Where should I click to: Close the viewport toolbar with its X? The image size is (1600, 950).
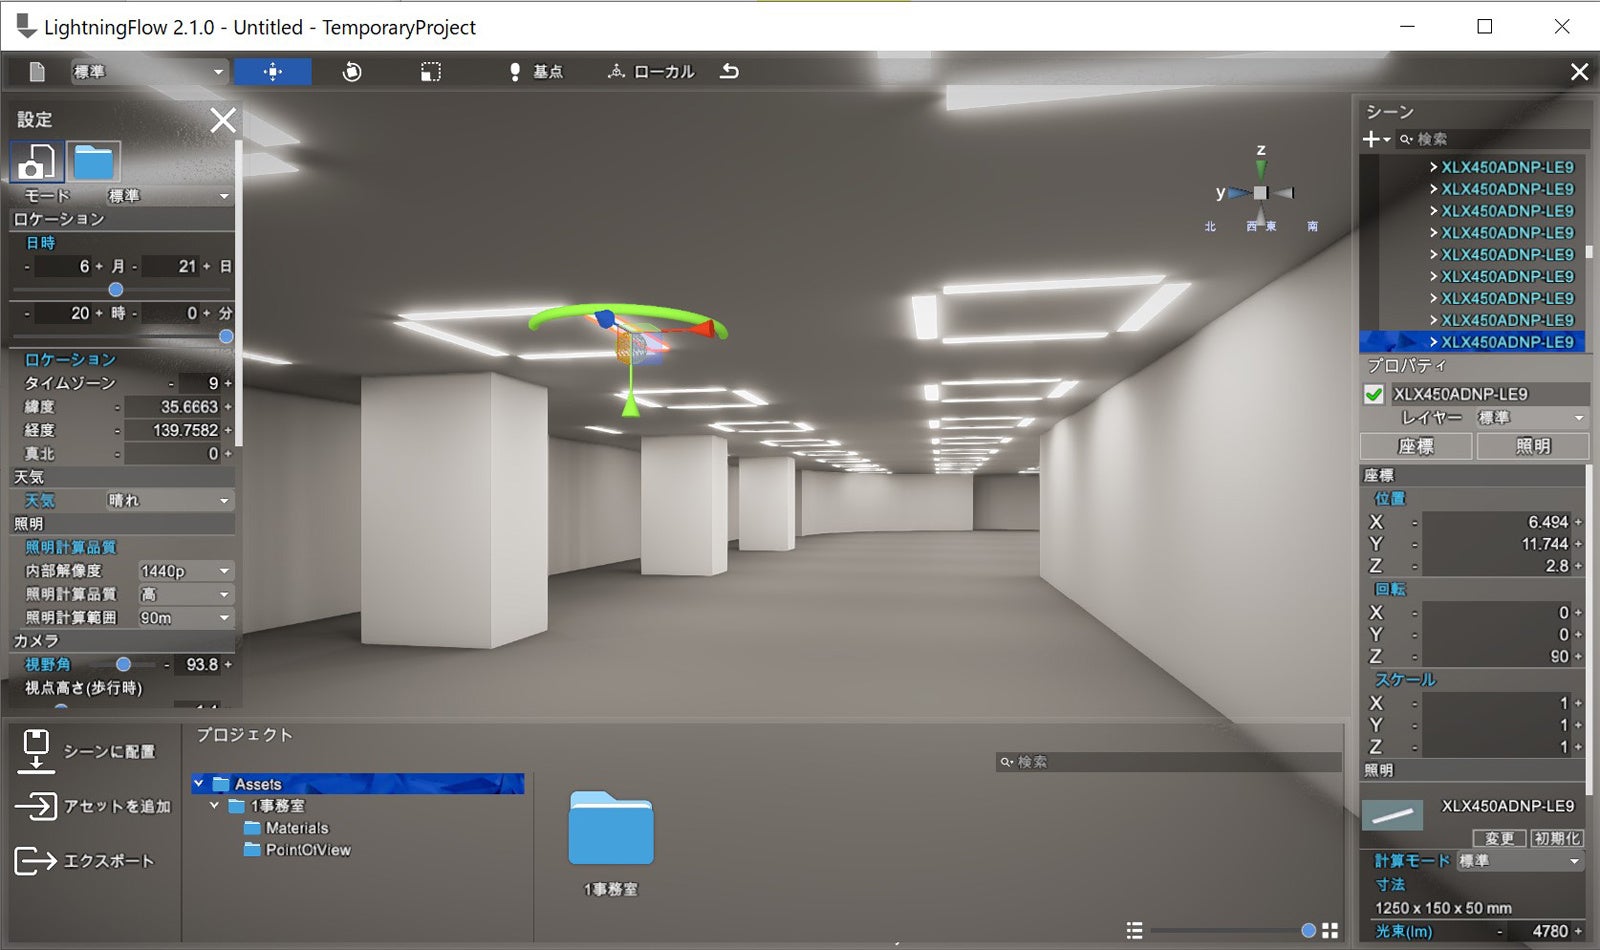[1579, 72]
